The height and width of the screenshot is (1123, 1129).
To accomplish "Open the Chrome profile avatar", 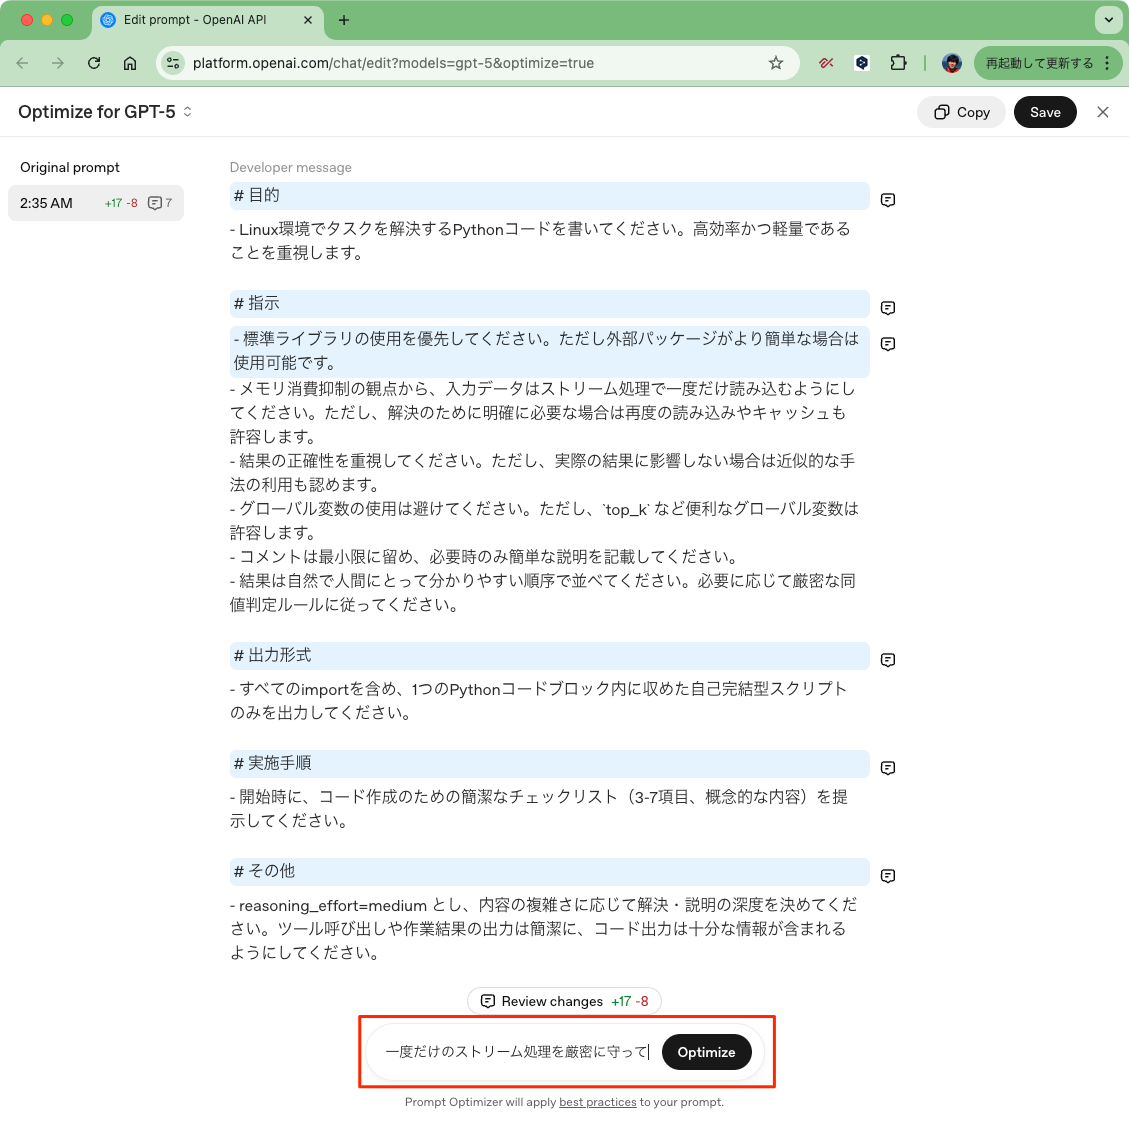I will [952, 63].
